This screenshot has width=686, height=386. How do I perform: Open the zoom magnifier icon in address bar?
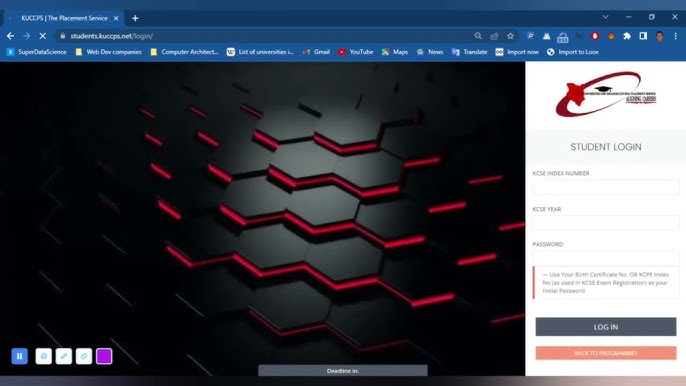478,36
